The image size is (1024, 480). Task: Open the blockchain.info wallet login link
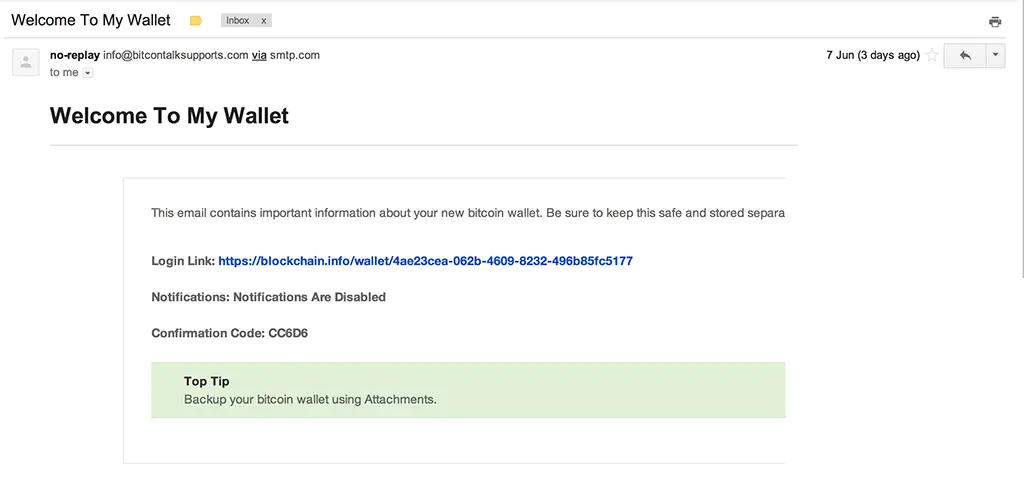(425, 261)
